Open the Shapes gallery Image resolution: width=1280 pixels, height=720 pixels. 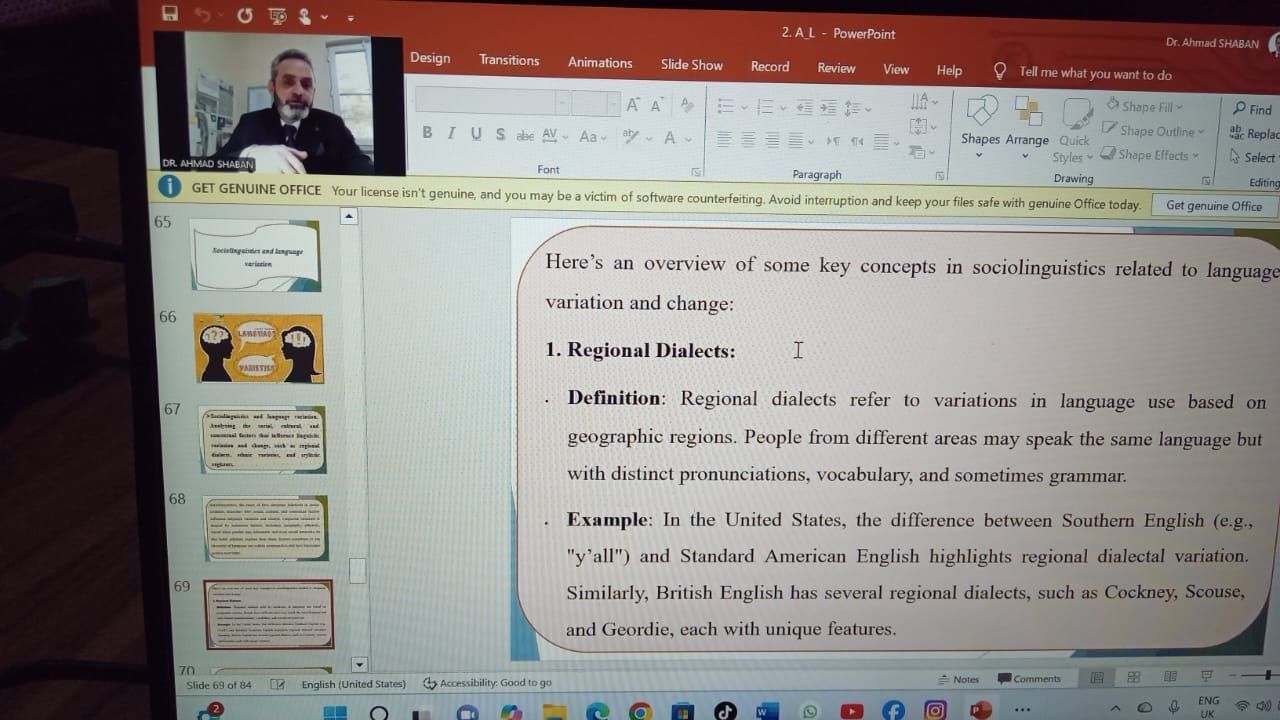[980, 124]
